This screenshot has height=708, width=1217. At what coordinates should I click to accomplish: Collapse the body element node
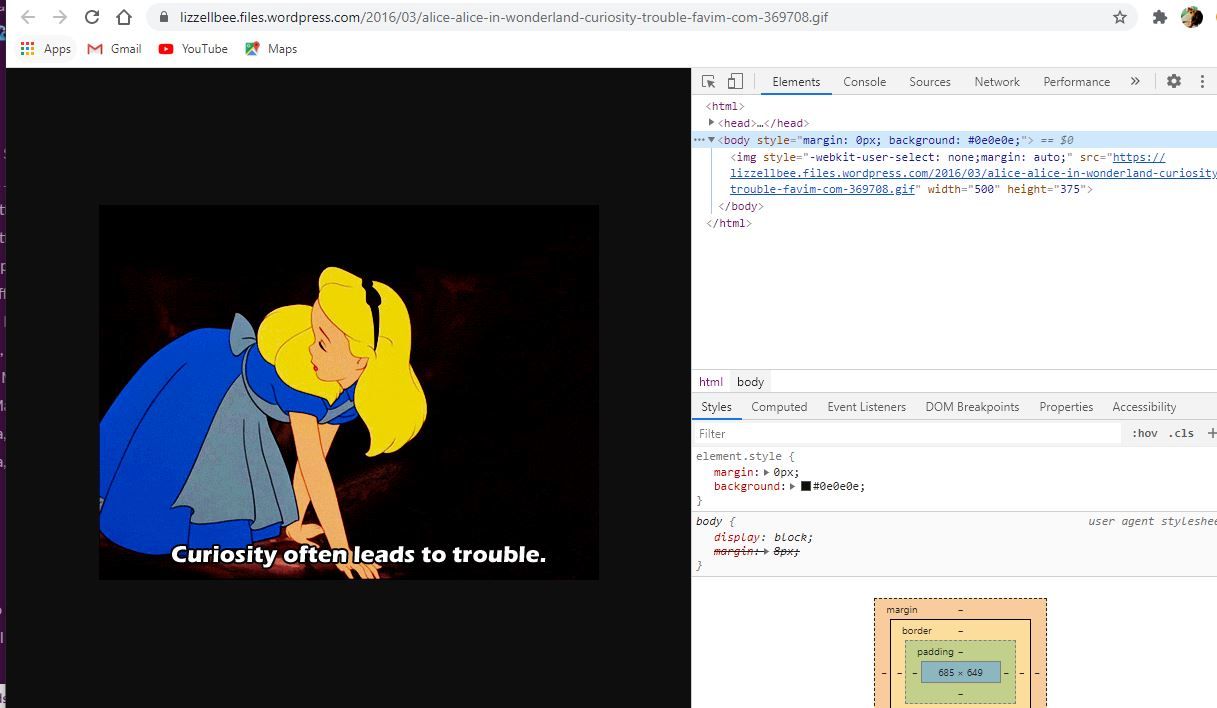click(711, 140)
